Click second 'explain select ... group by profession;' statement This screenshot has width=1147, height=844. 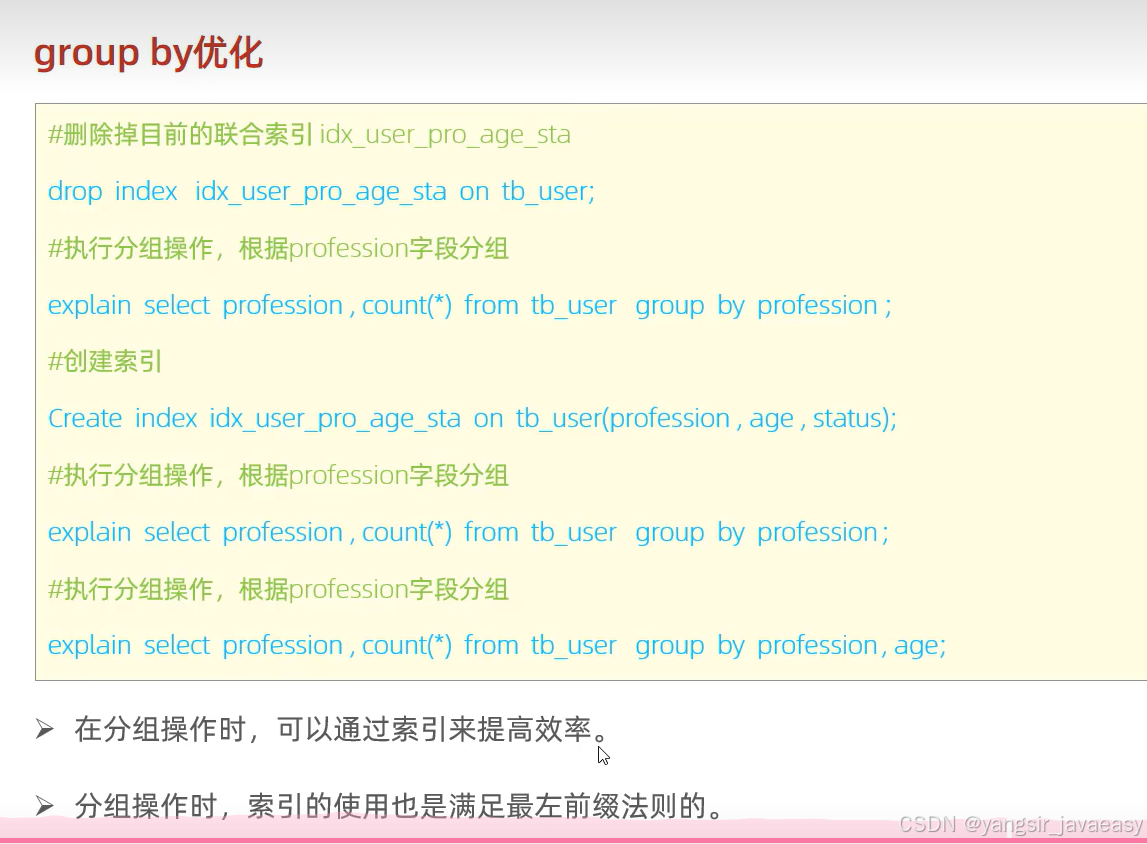pos(468,532)
